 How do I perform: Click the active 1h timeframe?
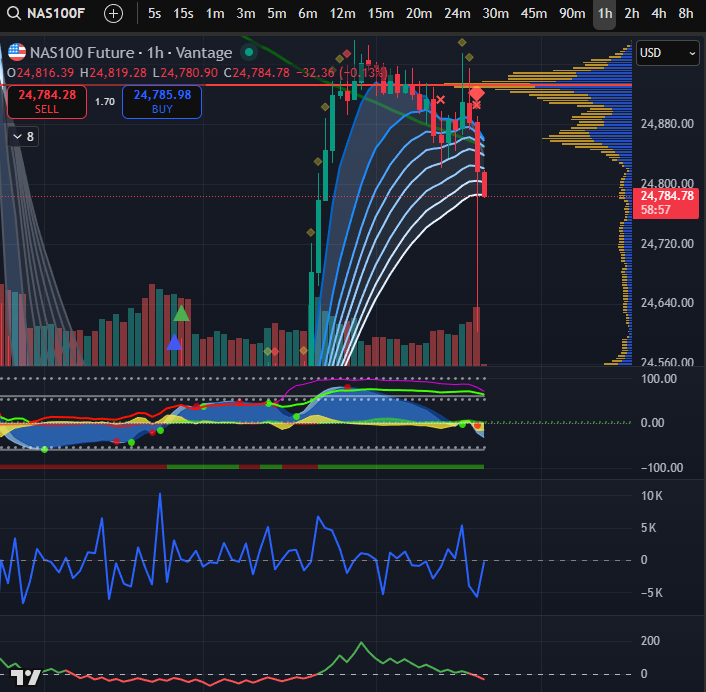pyautogui.click(x=605, y=14)
